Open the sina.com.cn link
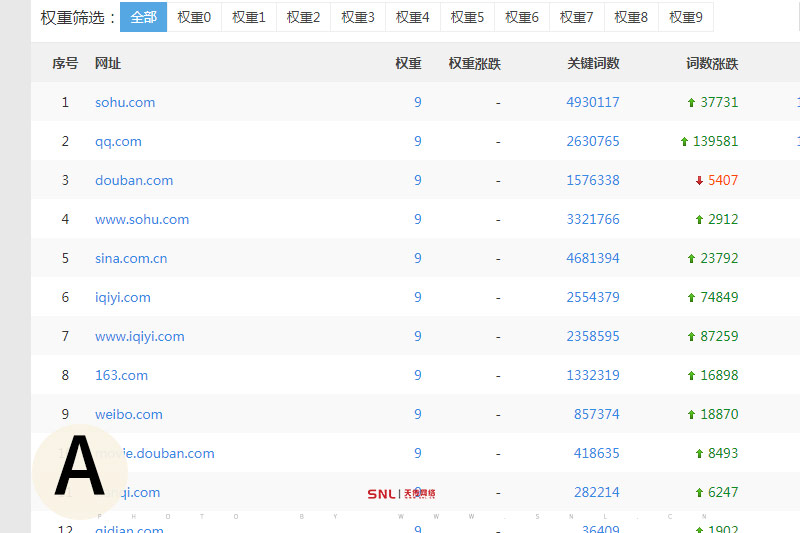 (x=131, y=258)
